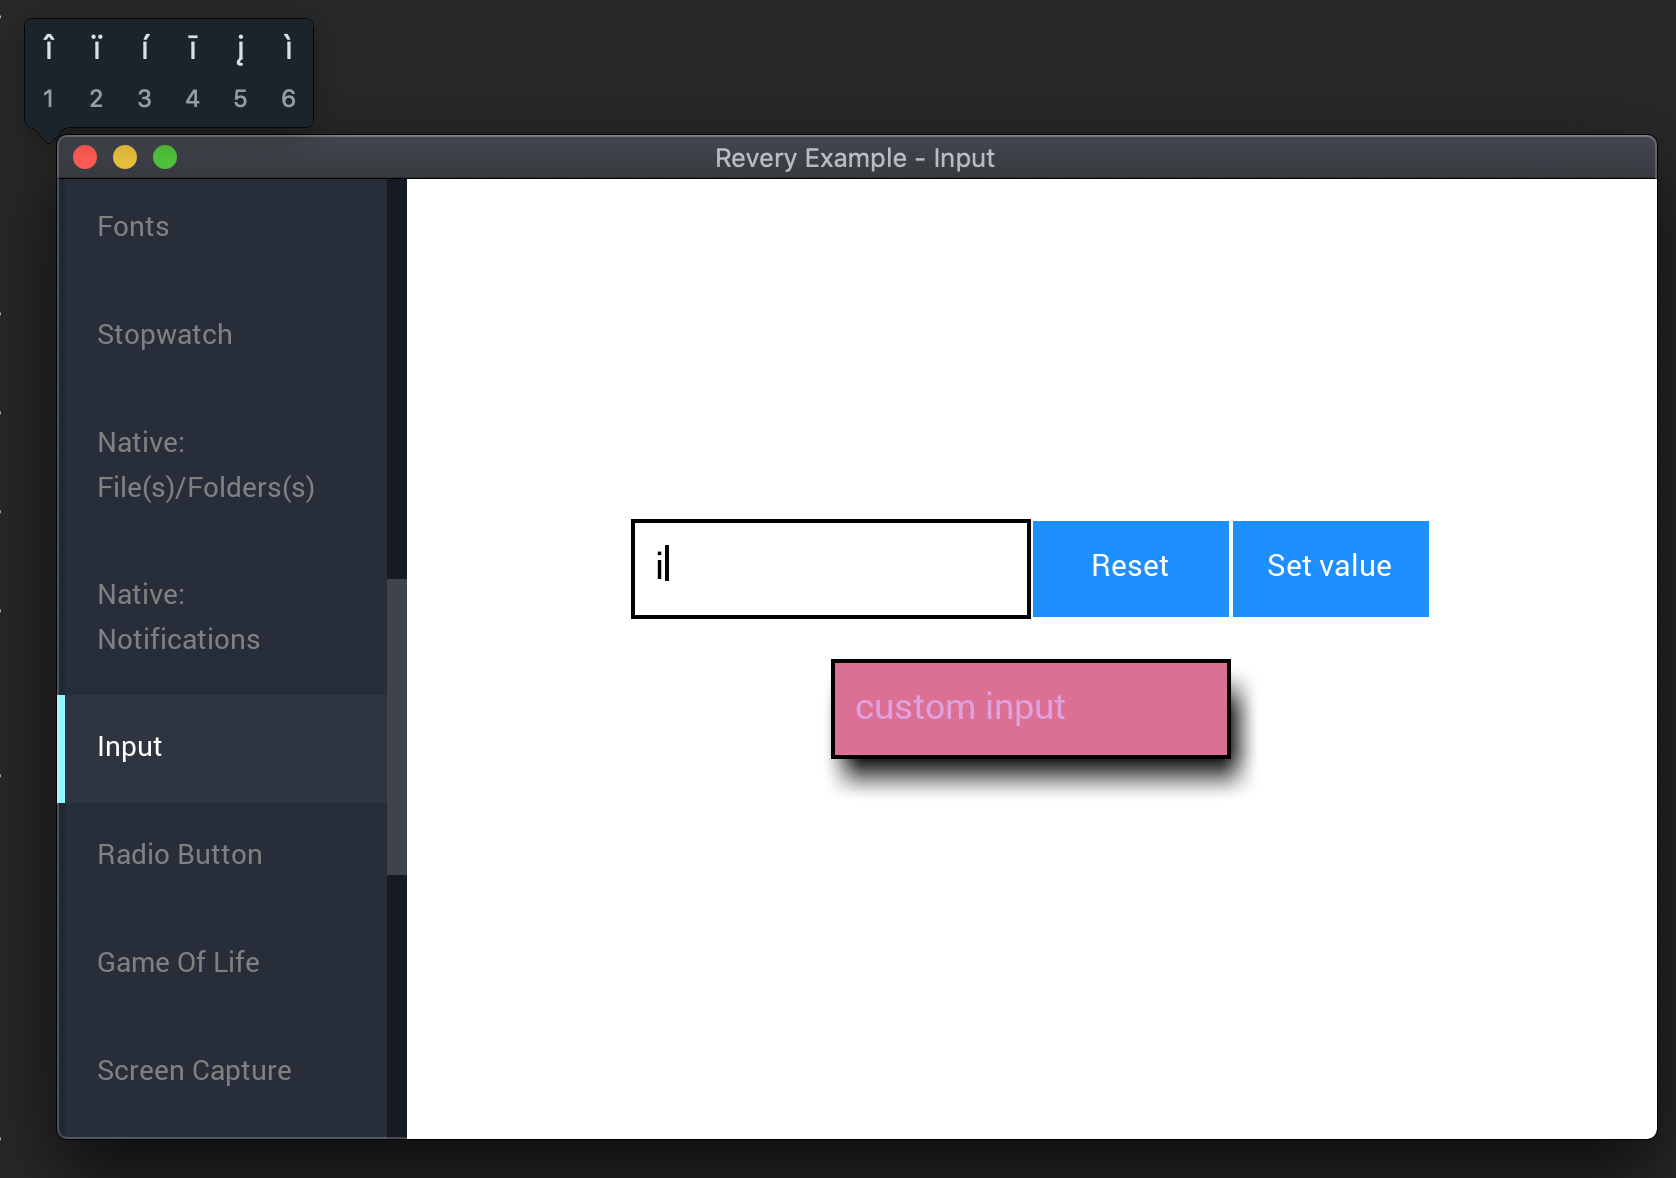Viewport: 1676px width, 1178px height.
Task: Click the Set value button
Action: pos(1330,568)
